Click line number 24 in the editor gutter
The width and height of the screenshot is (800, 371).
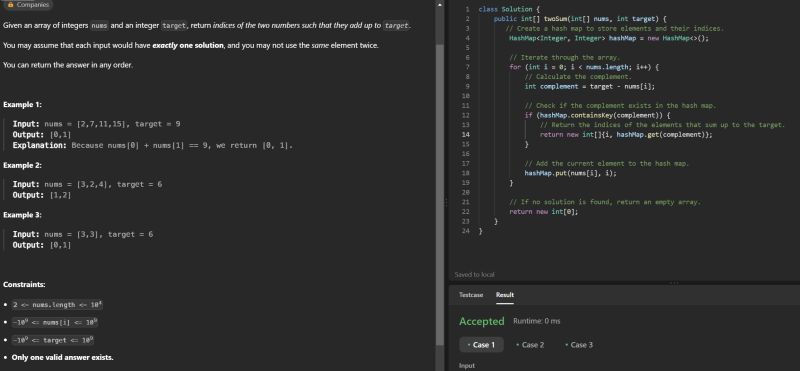pyautogui.click(x=466, y=231)
